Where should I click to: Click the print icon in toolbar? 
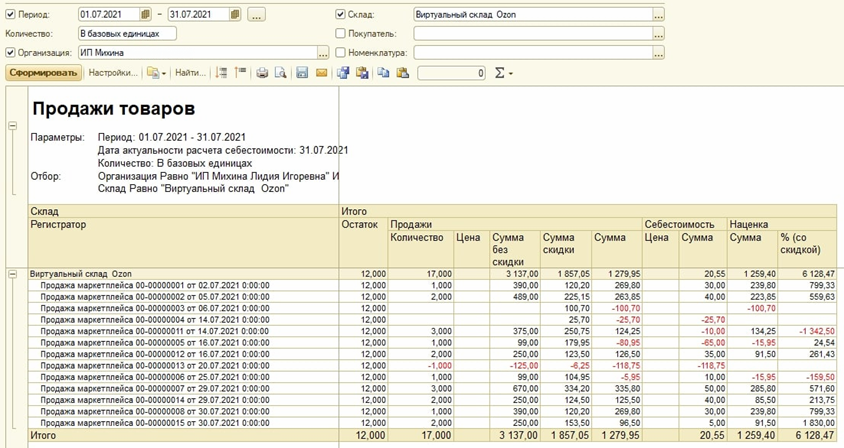point(262,73)
